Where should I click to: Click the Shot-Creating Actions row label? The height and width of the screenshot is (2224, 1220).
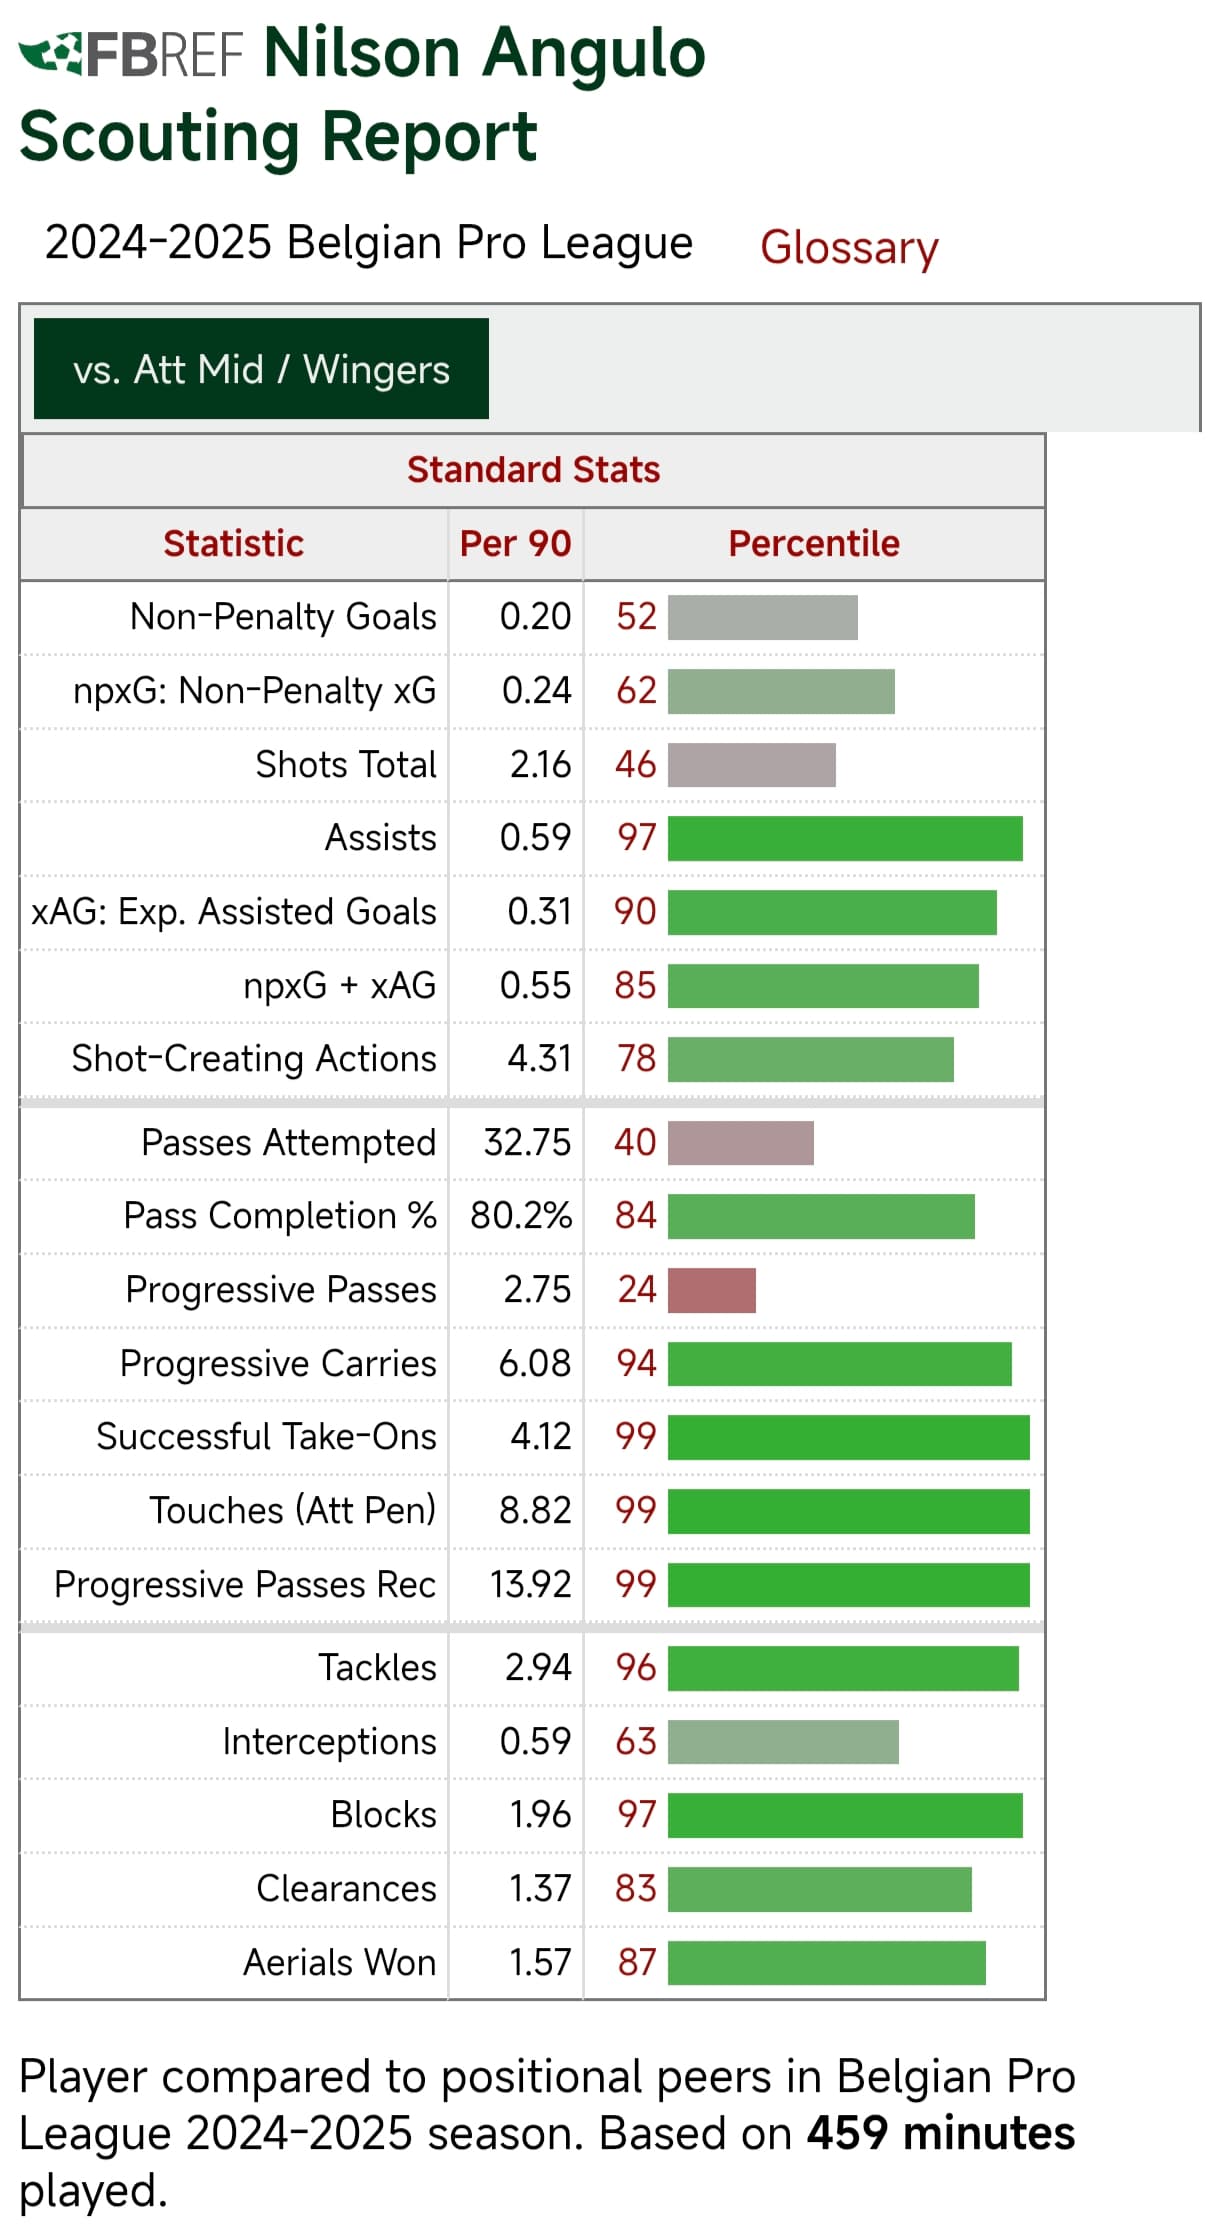tap(254, 1059)
